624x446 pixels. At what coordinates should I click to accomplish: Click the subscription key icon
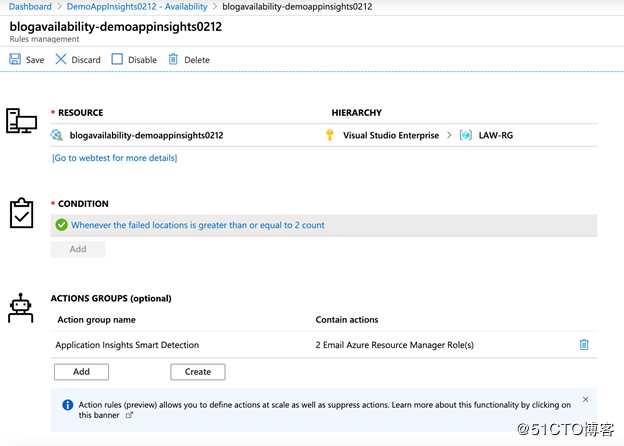tap(330, 135)
